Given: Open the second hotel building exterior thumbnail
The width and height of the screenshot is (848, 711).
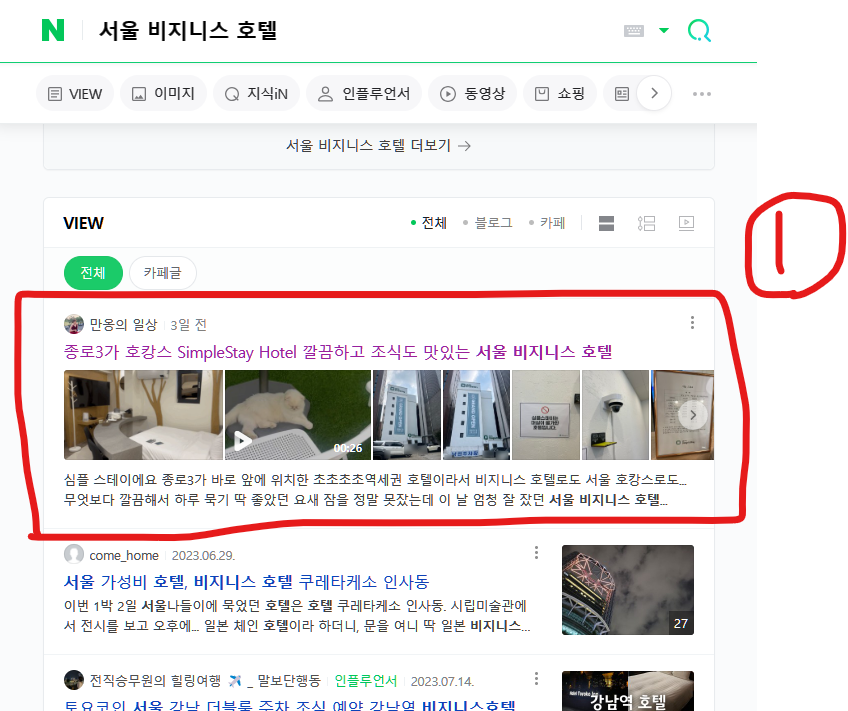Looking at the screenshot, I should (476, 415).
